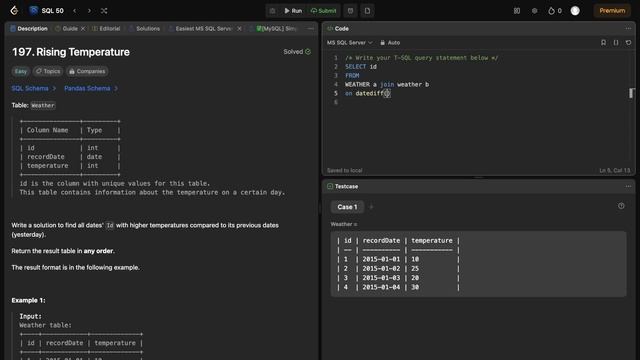640x360 pixels.
Task: Click the '2015-01-04' testcase row
Action: [398, 287]
